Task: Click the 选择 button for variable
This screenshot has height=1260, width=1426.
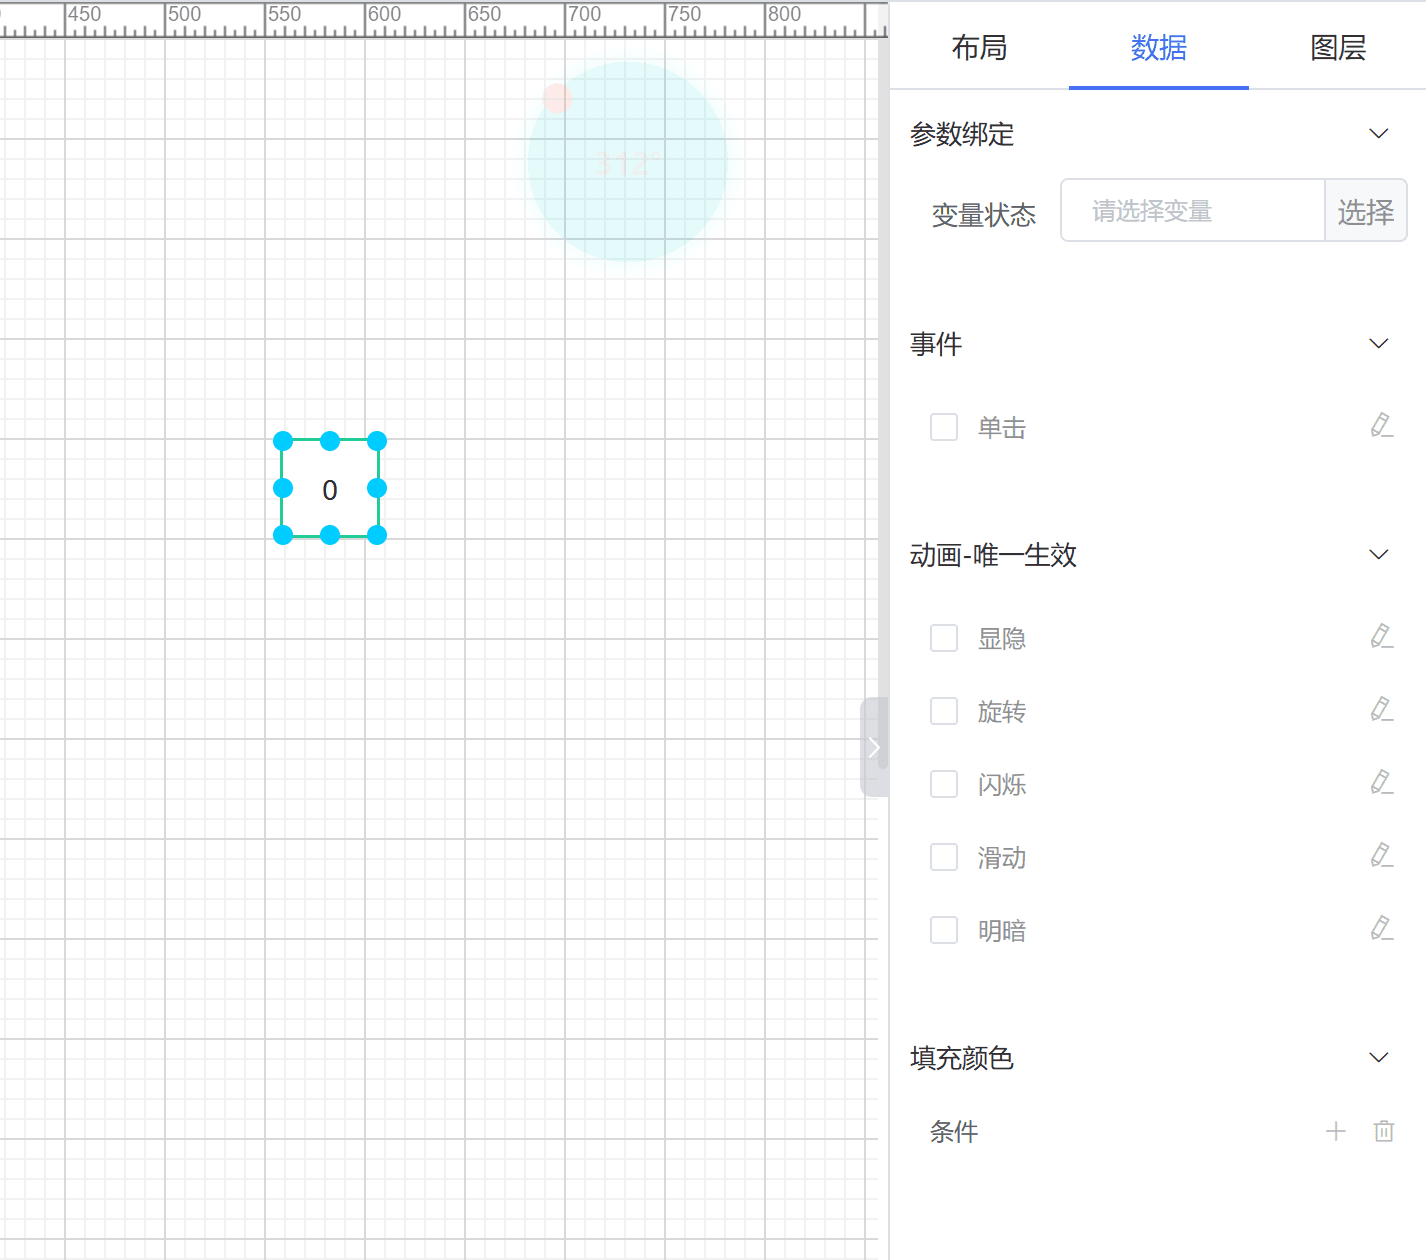Action: pyautogui.click(x=1366, y=211)
